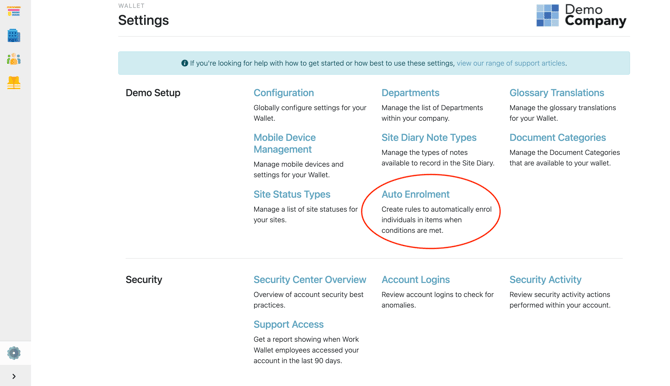
Task: Click 'Manage the types of notes' description
Action: 438,158
